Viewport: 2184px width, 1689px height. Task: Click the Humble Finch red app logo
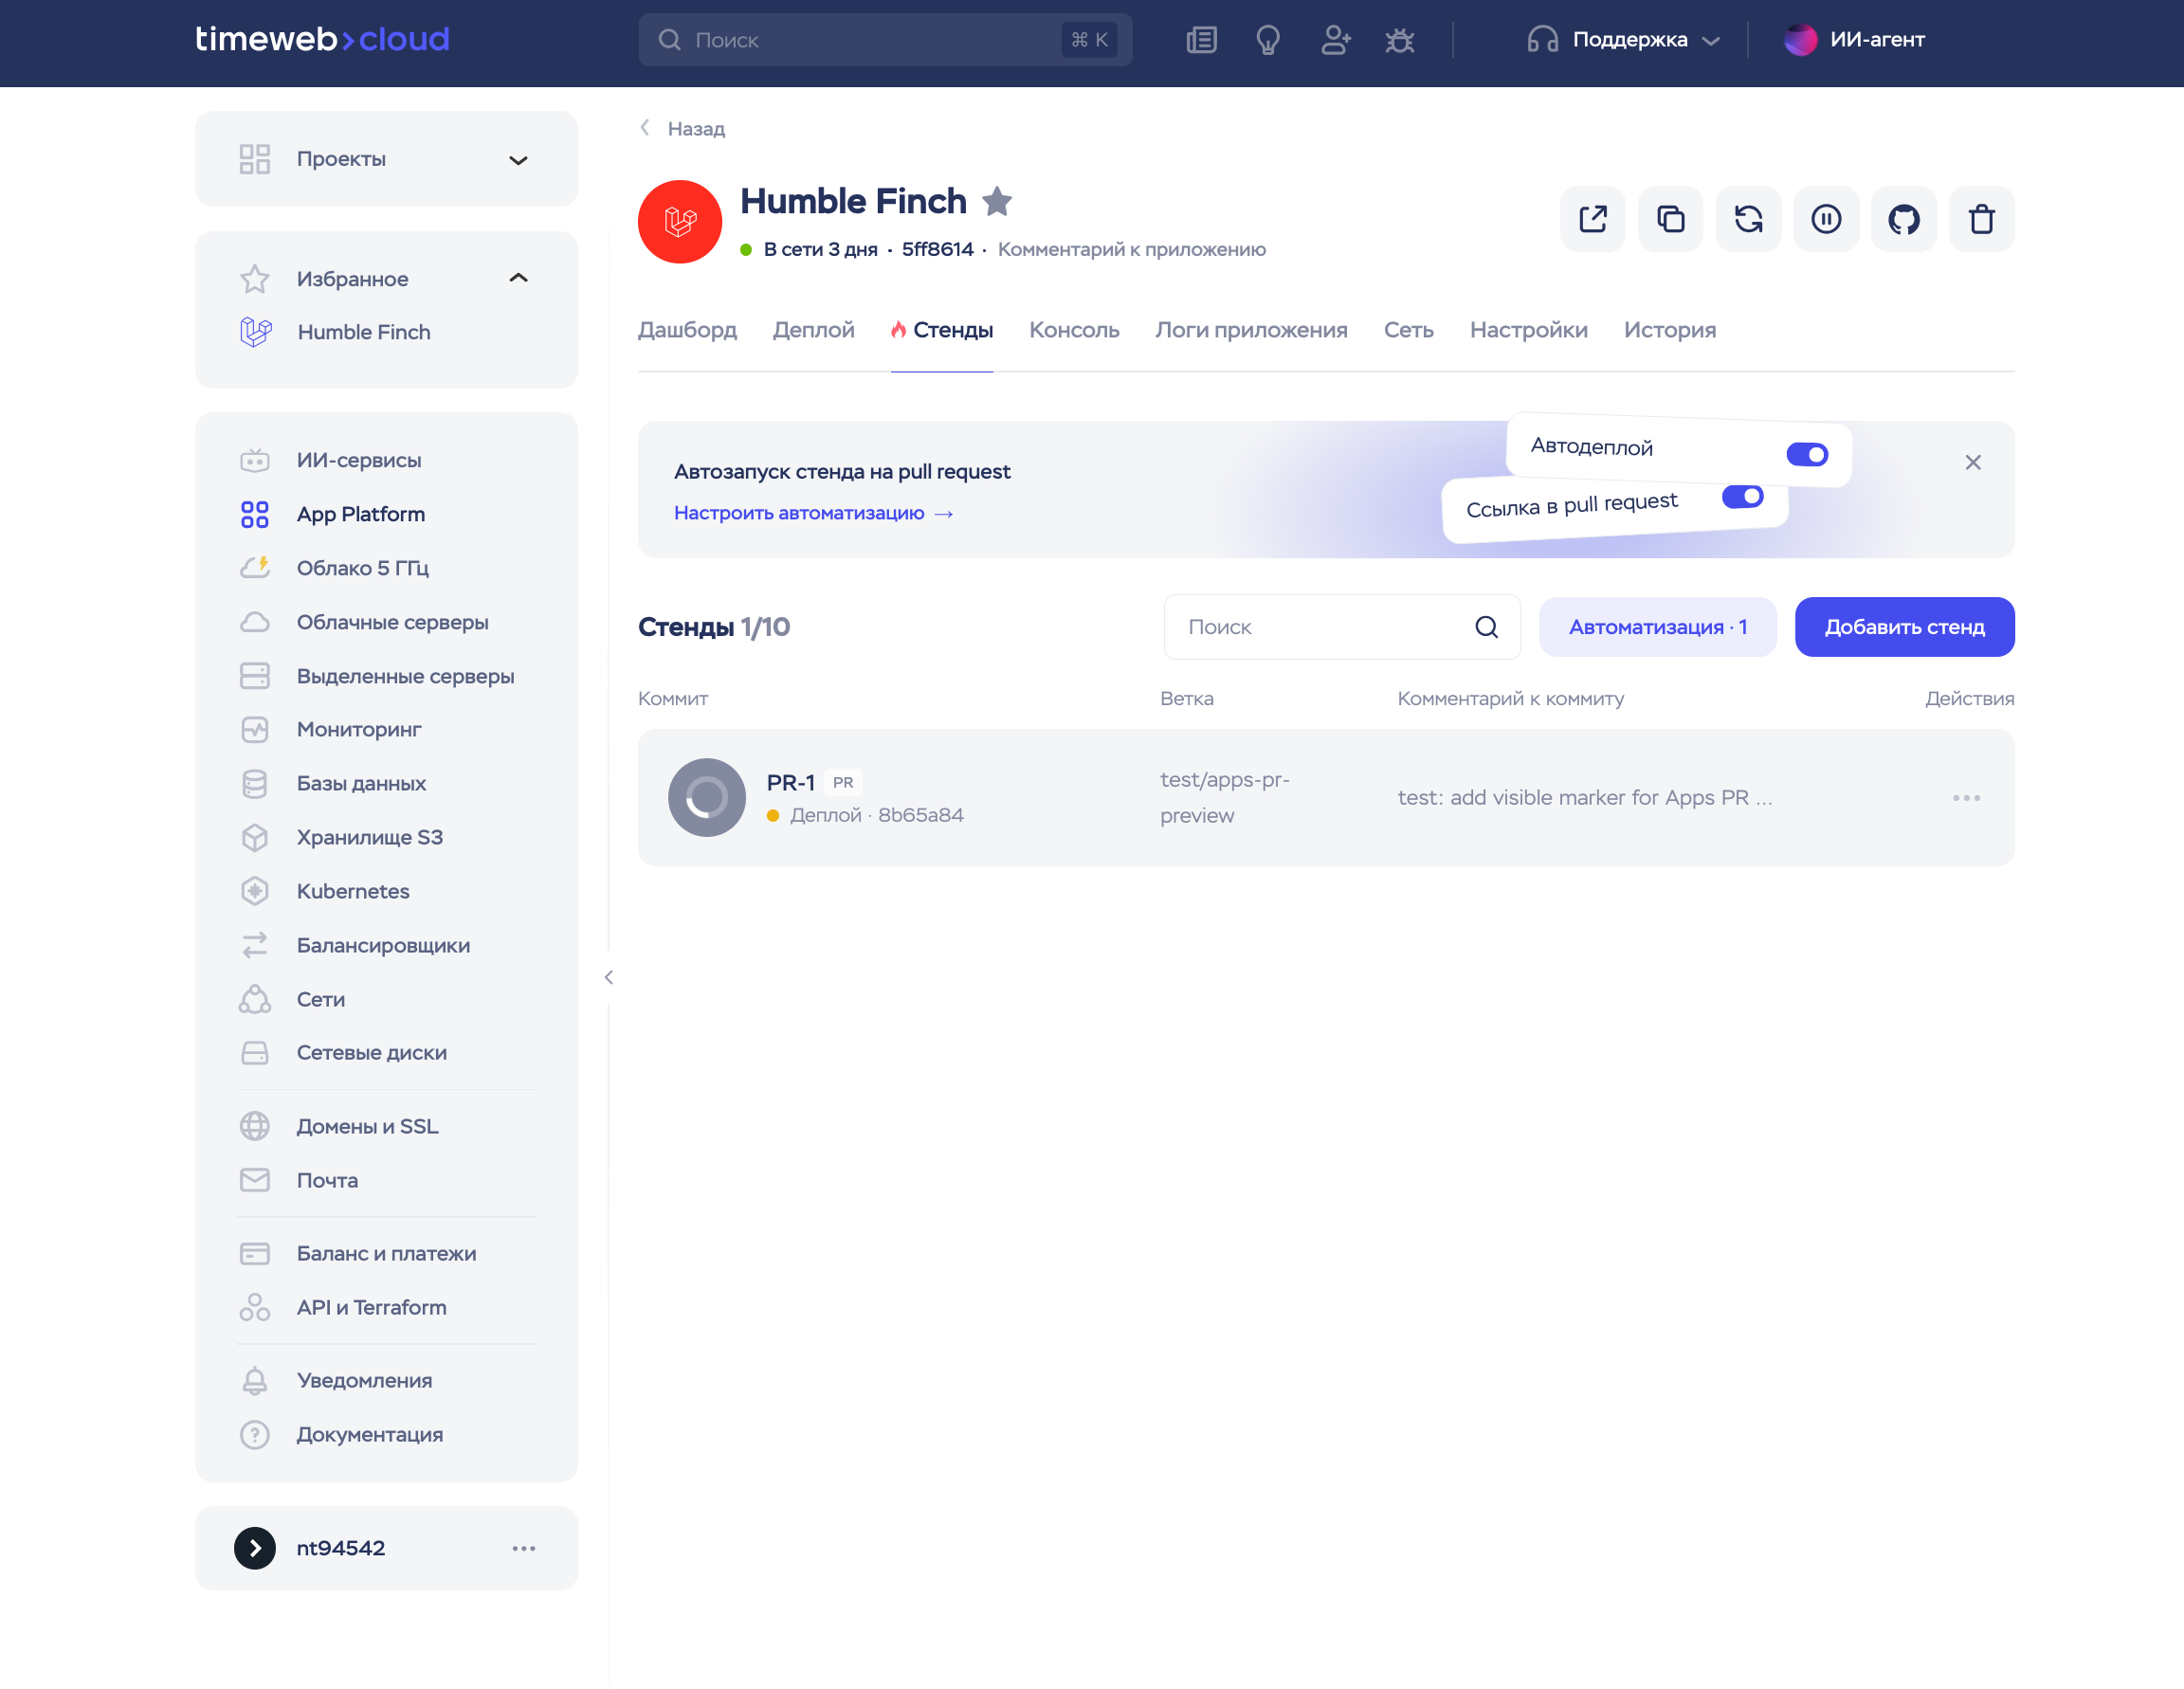coord(680,222)
